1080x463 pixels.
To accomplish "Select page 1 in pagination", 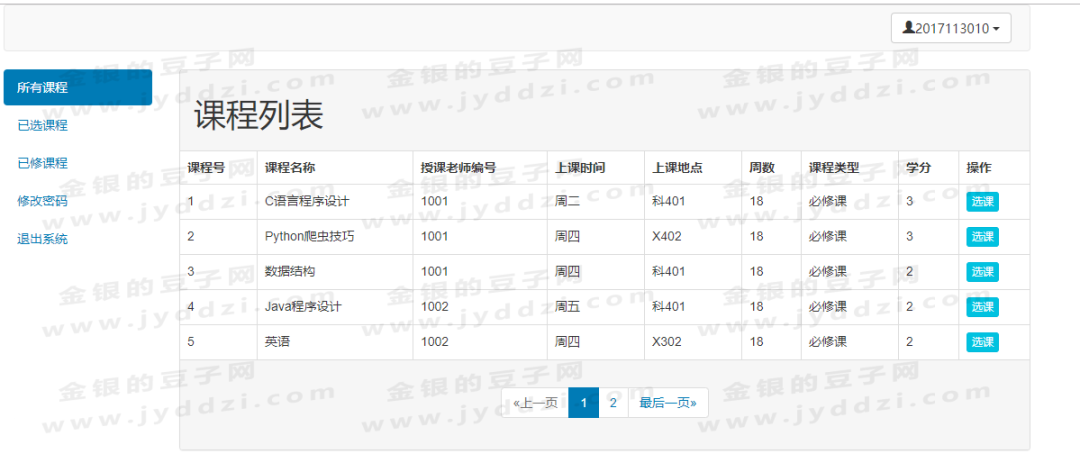I will coord(583,403).
